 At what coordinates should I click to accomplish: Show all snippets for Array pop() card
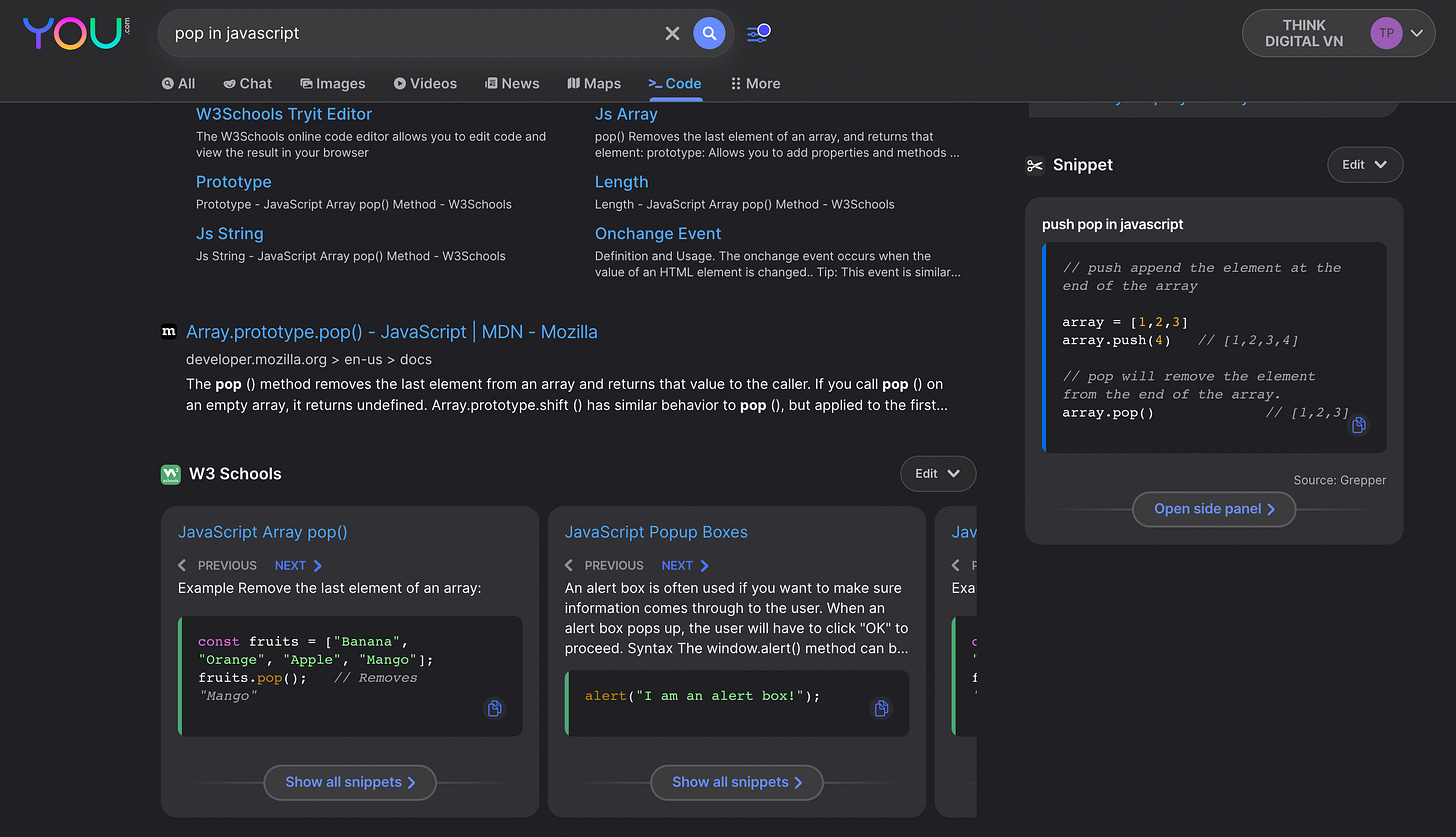350,783
